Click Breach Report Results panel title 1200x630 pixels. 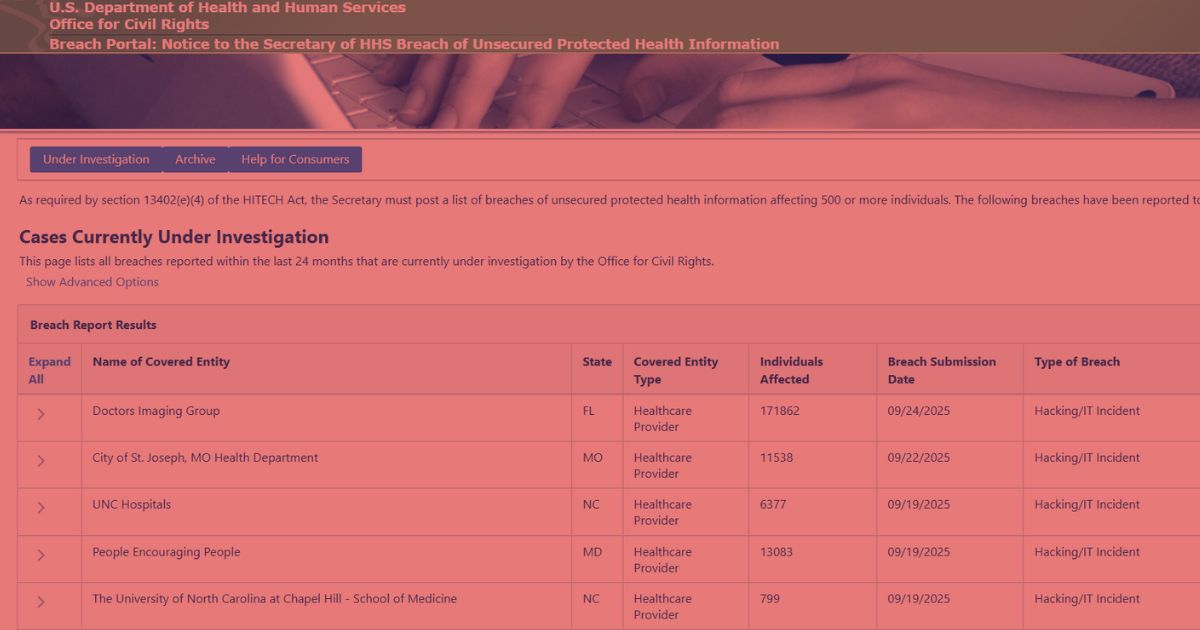[93, 325]
